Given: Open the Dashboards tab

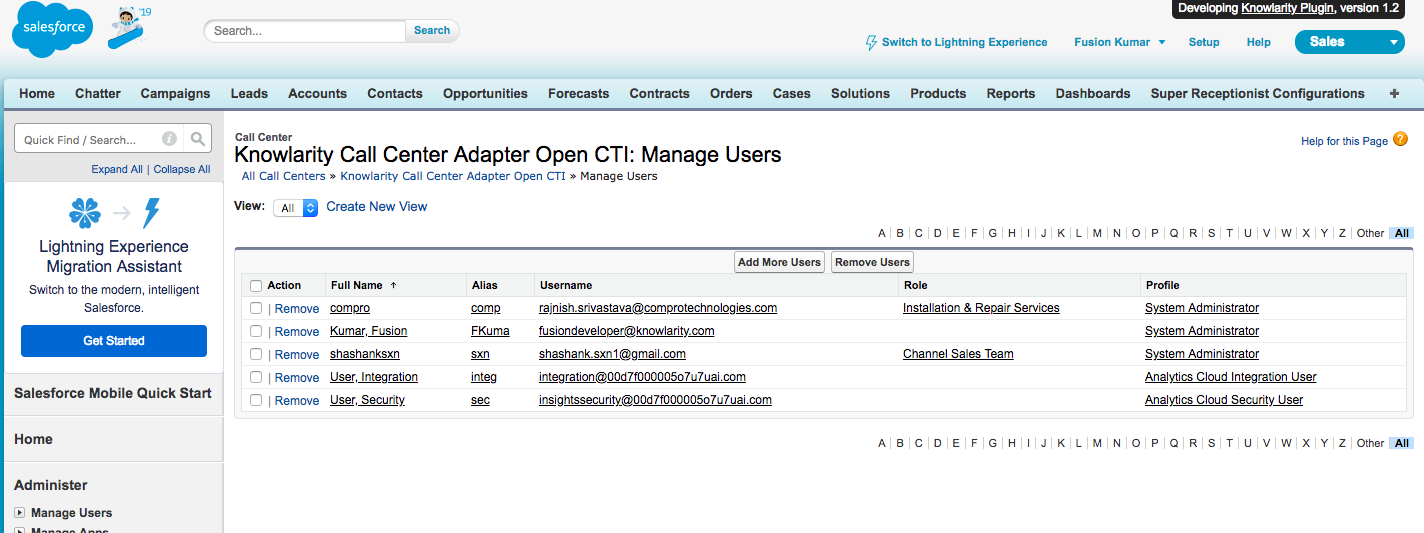Looking at the screenshot, I should click(x=1093, y=93).
